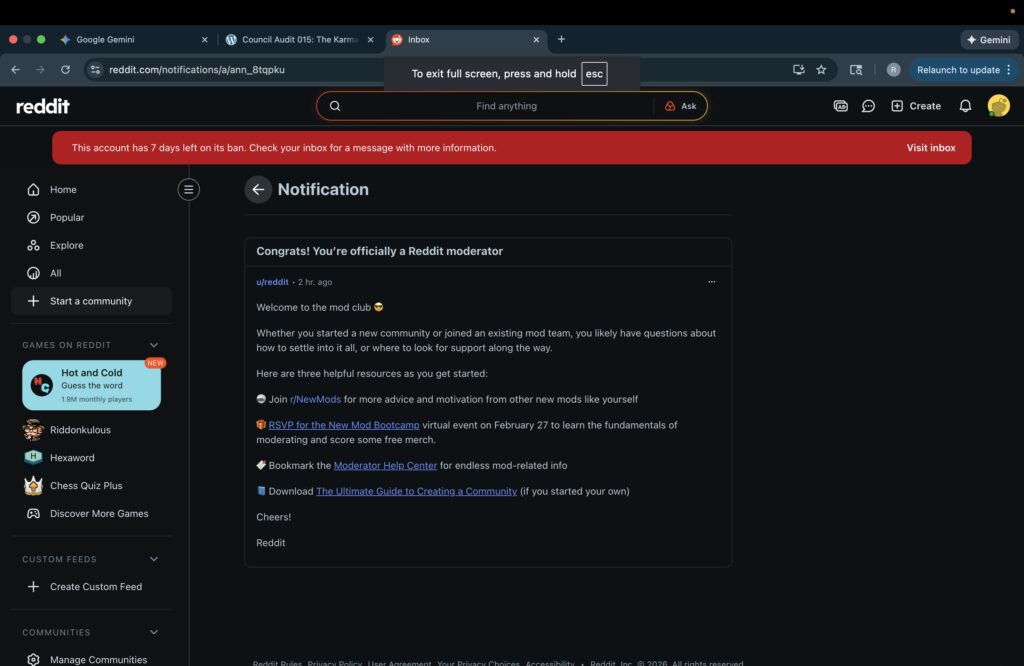Collapse the left sidebar navigation
This screenshot has width=1024, height=666.
(x=188, y=189)
